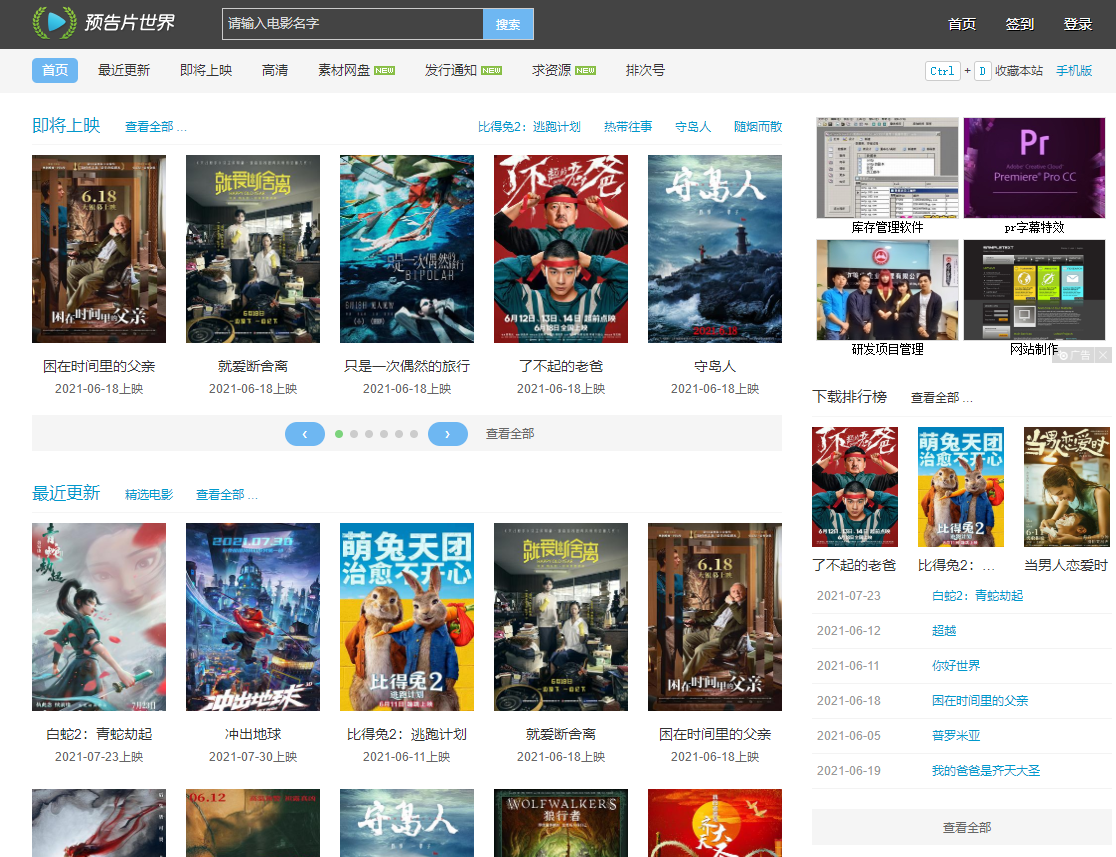Screen dimensions: 1116x857
Task: Click the 预告片世界 play logo icon
Action: coord(54,22)
